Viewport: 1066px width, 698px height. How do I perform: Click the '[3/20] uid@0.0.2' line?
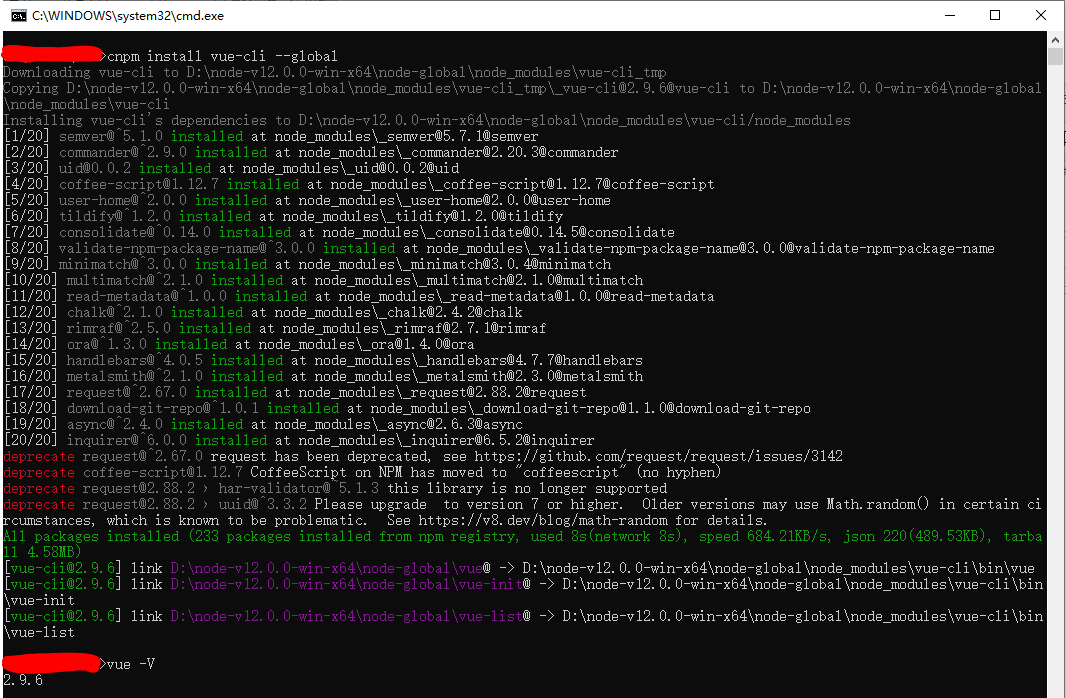click(231, 168)
